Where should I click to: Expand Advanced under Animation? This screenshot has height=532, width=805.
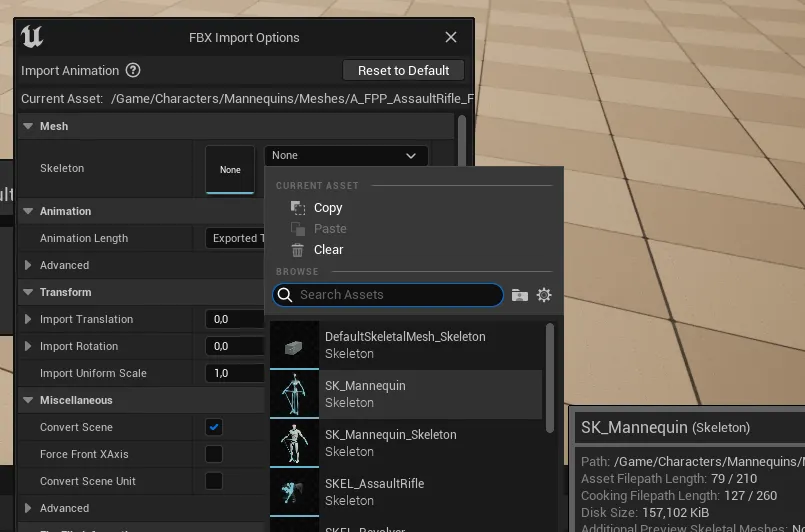click(28, 265)
